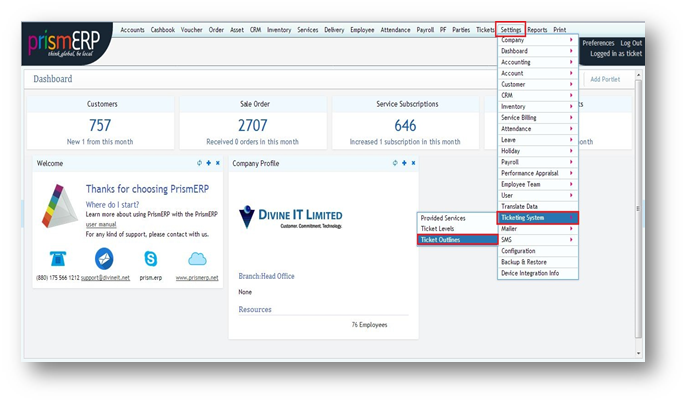687x404 pixels.
Task: Close the Company Profile portlet
Action: coord(413,163)
